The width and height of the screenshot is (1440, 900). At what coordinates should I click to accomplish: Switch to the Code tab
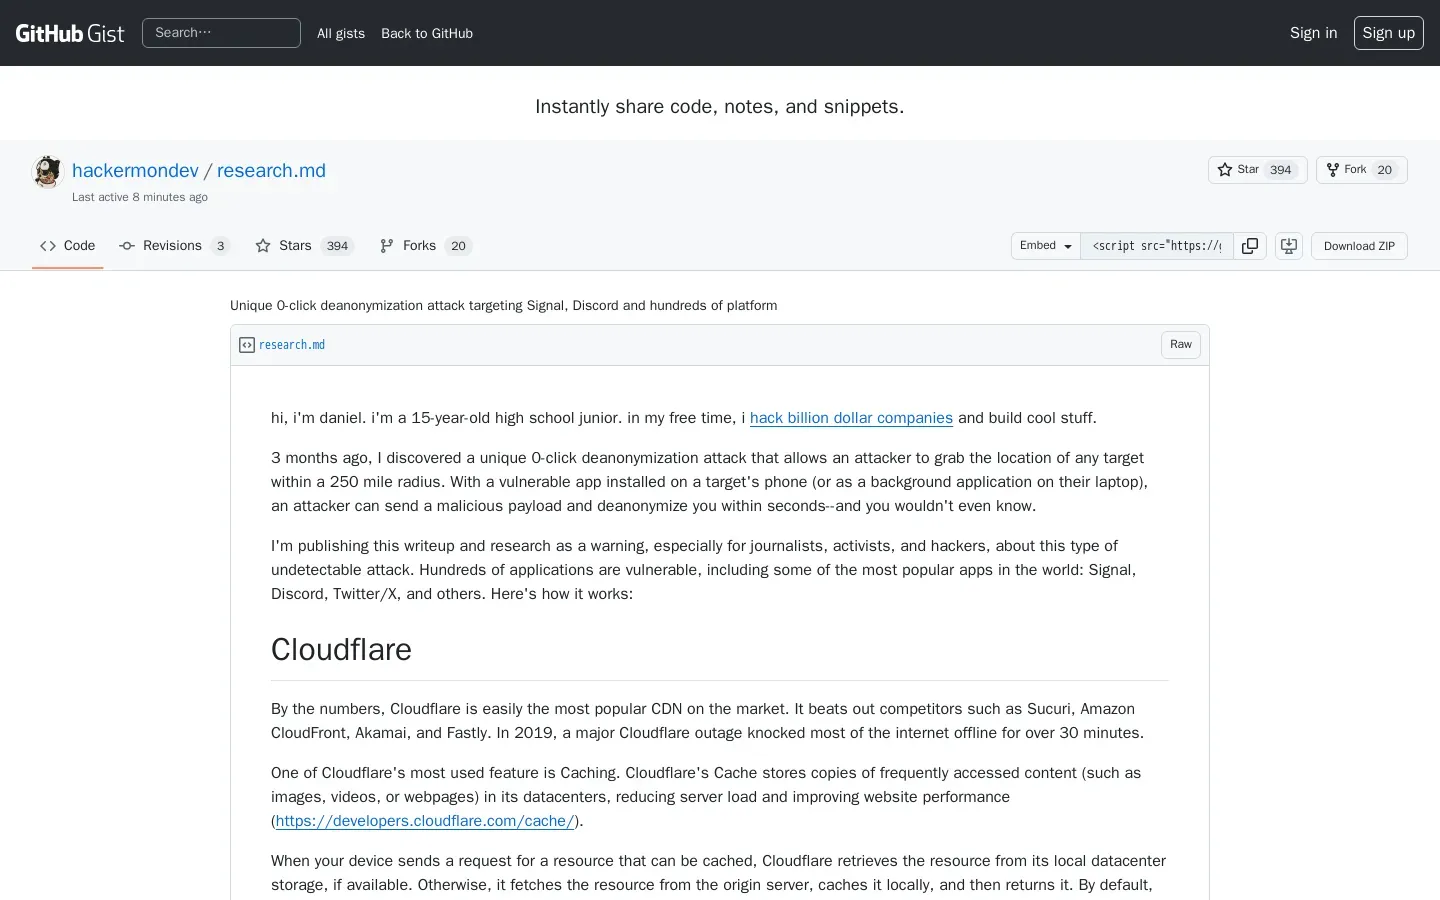(68, 246)
